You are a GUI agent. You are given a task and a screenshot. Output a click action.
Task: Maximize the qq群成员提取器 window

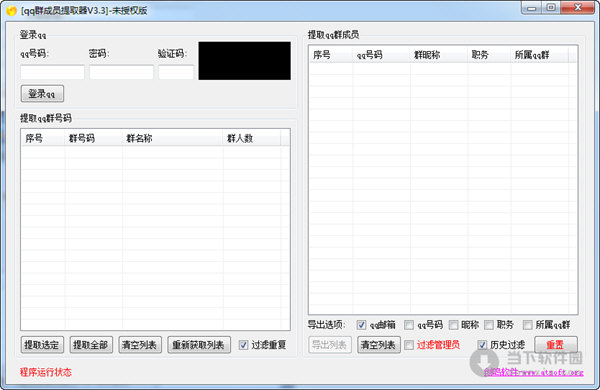coord(551,8)
